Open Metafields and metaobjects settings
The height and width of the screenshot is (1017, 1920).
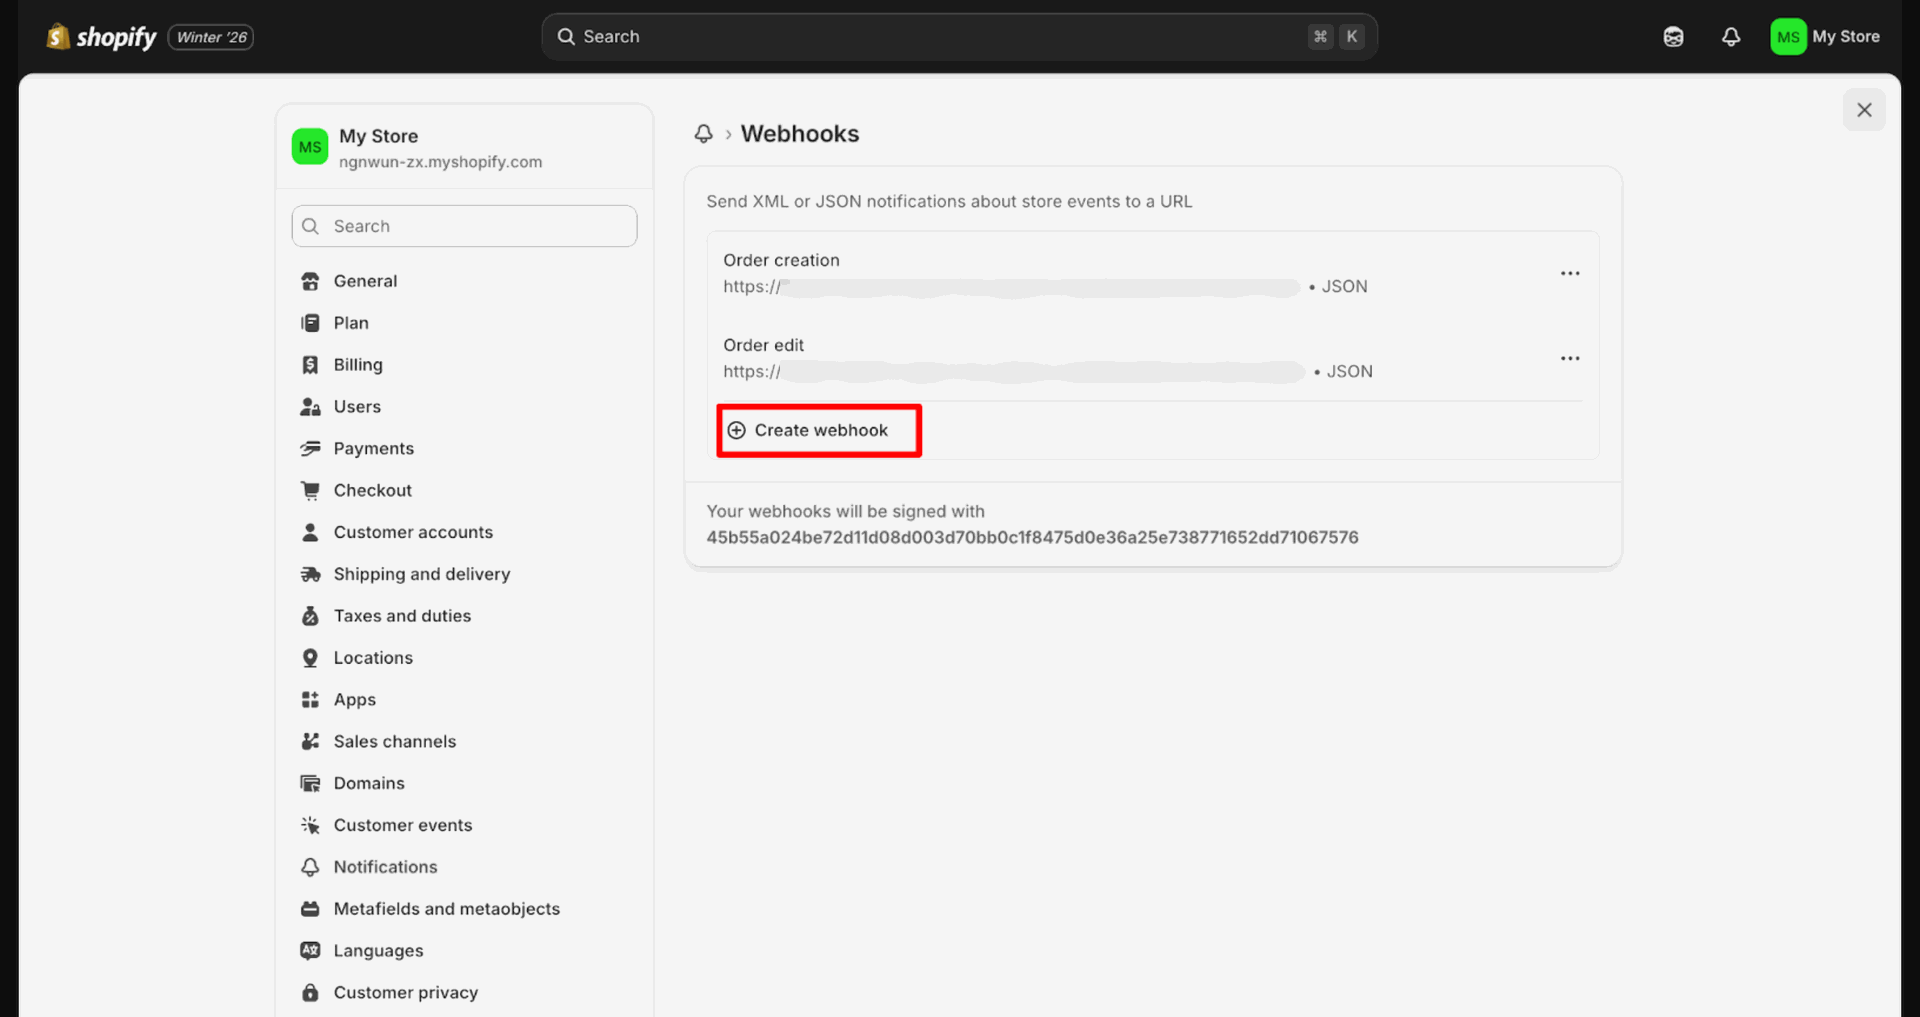[x=446, y=909]
